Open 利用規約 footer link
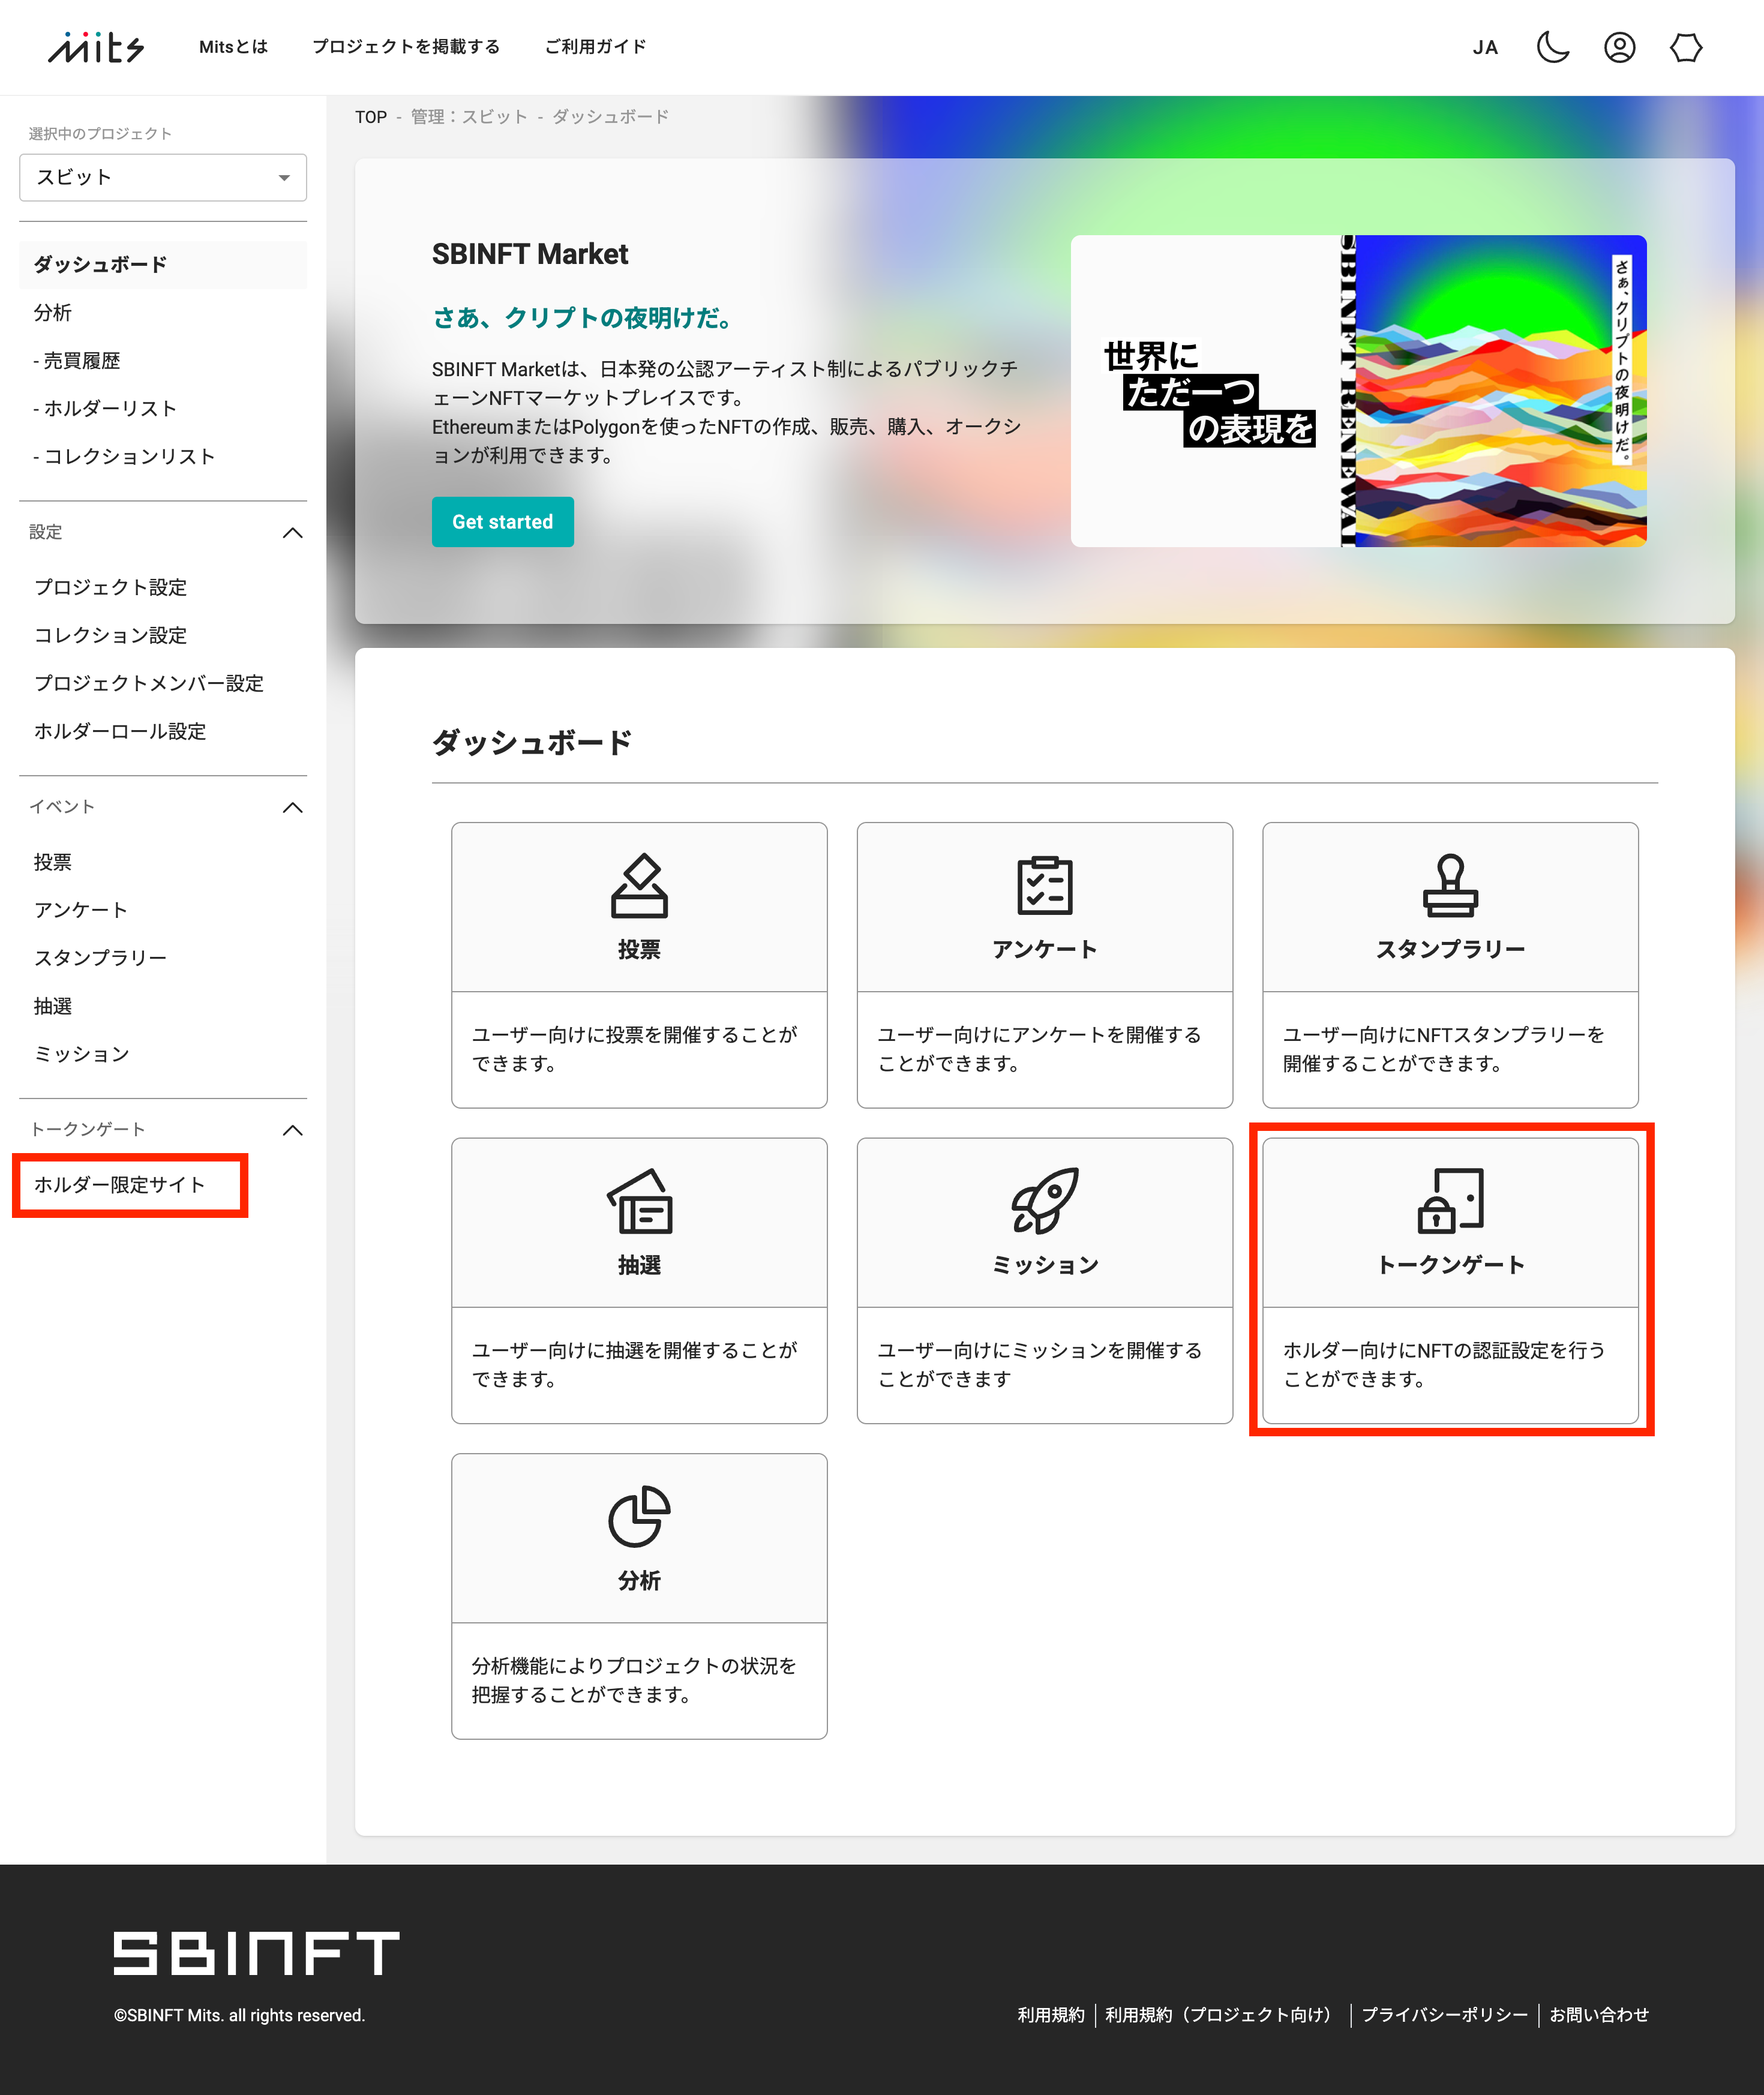The width and height of the screenshot is (1764, 2095). click(x=1051, y=2015)
